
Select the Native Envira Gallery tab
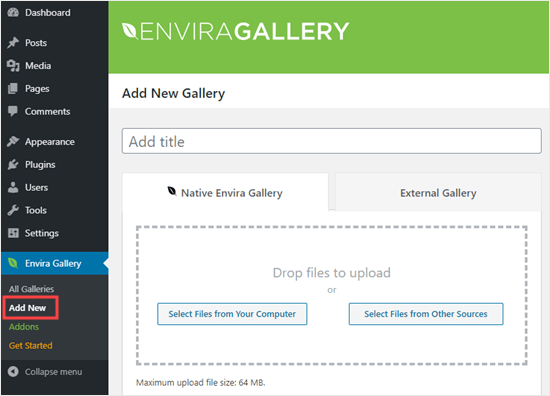[x=225, y=193]
